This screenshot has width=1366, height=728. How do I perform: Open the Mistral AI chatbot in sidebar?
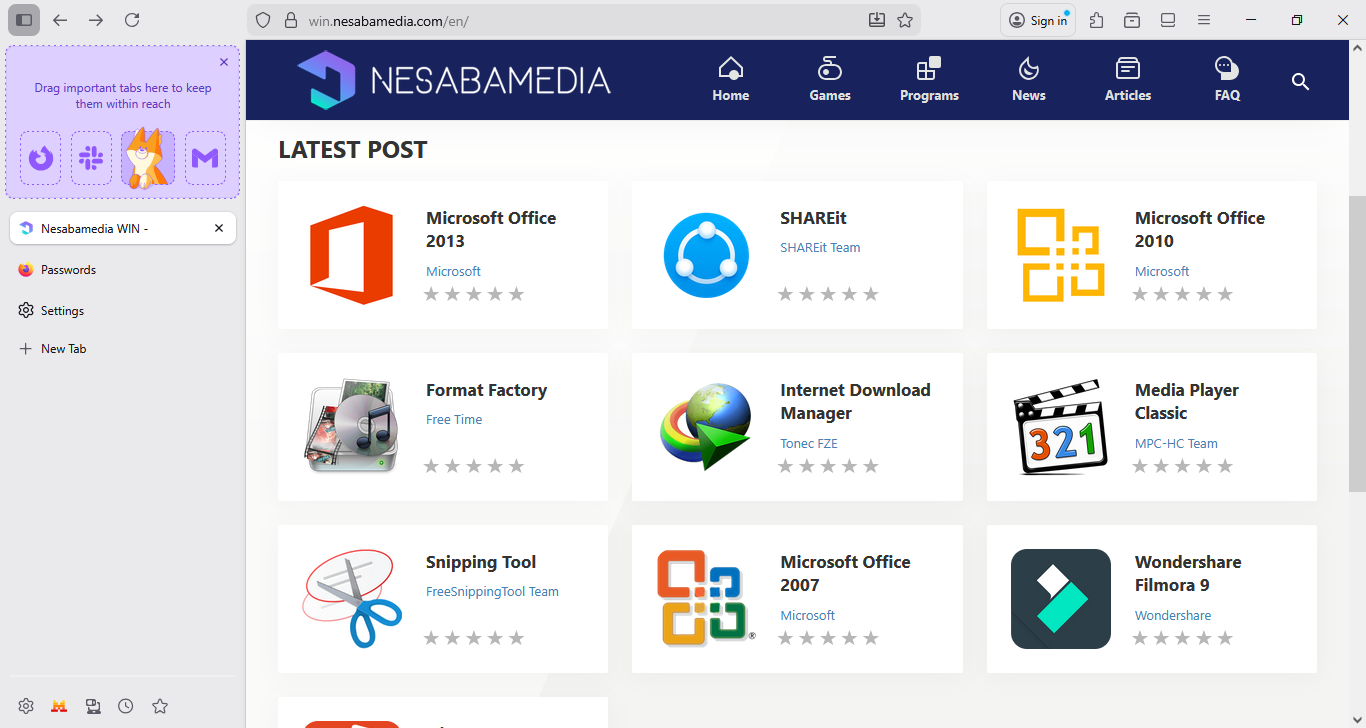tap(59, 706)
